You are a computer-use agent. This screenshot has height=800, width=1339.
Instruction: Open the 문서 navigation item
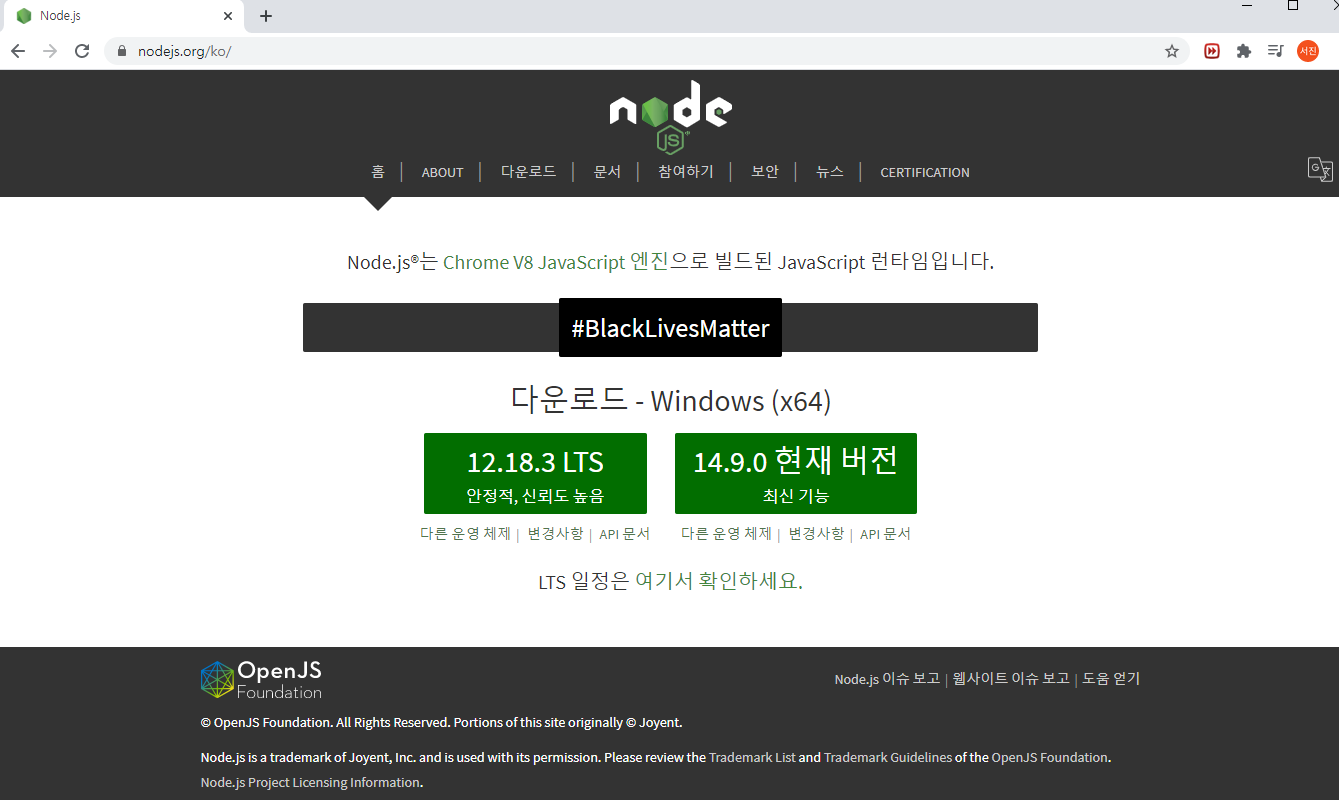[x=607, y=172]
